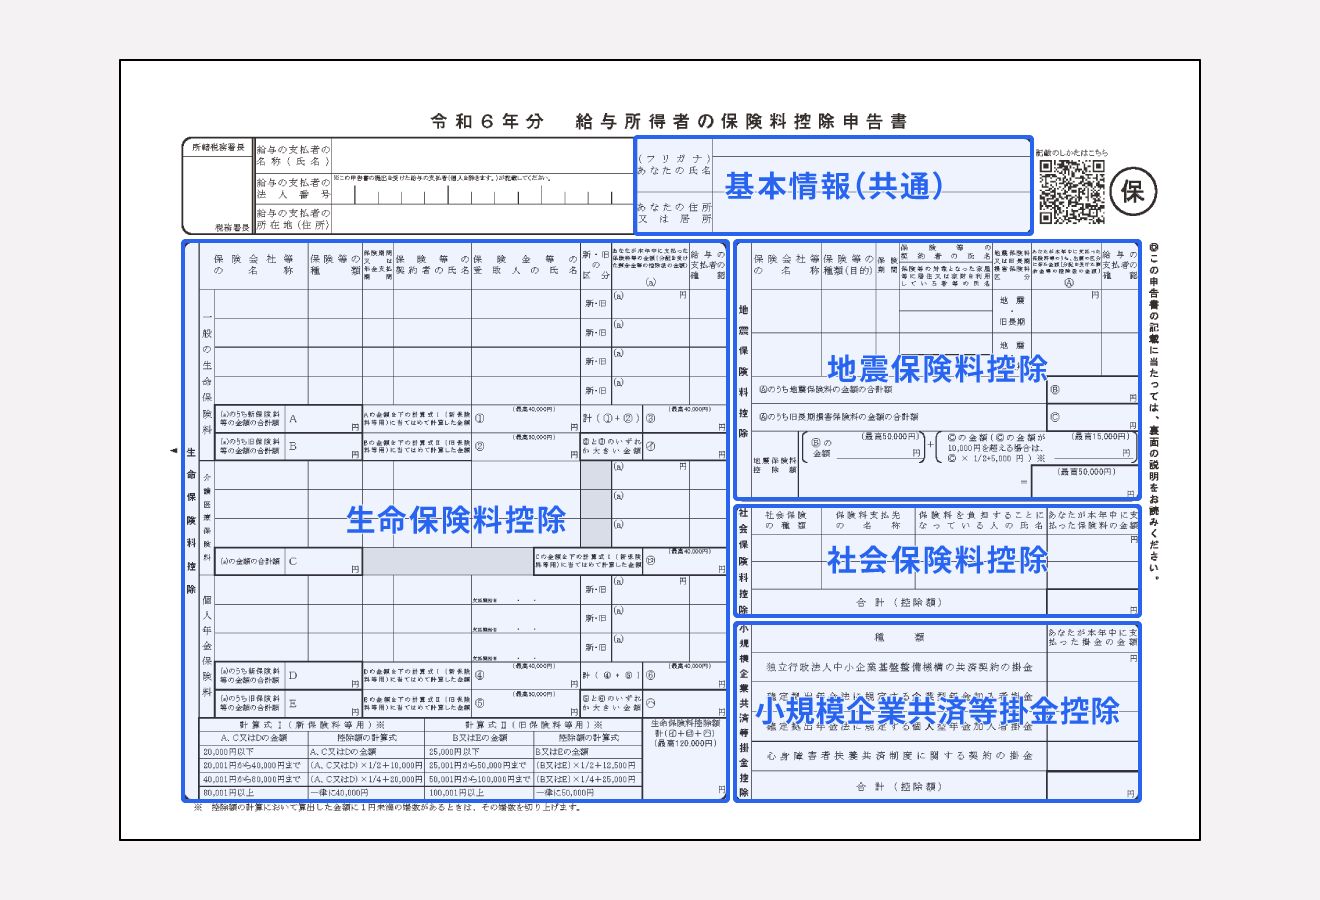This screenshot has width=1320, height=900.
Task: Click vertical note ◎この申告書の記載に当たっては
Action: point(1154,411)
